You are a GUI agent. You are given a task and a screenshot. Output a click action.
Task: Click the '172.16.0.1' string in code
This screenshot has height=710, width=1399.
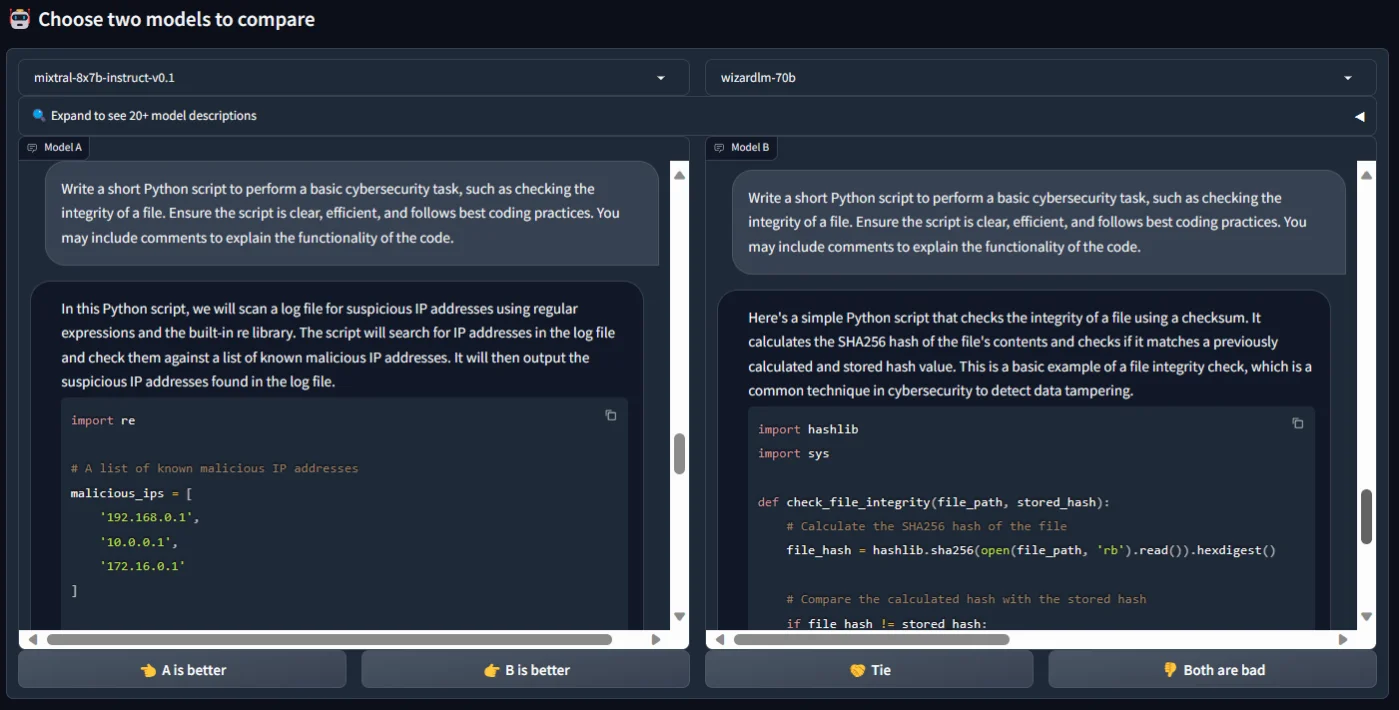(x=143, y=566)
